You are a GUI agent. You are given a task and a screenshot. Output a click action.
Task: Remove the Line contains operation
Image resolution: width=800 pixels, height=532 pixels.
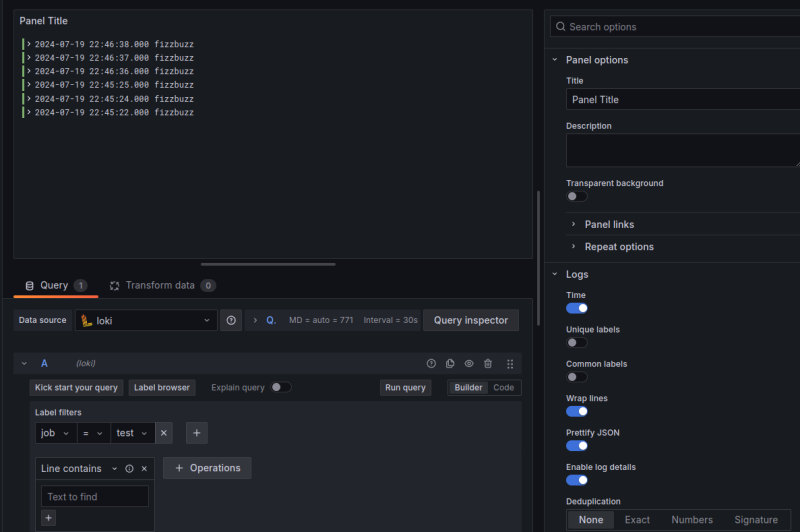pyautogui.click(x=144, y=468)
